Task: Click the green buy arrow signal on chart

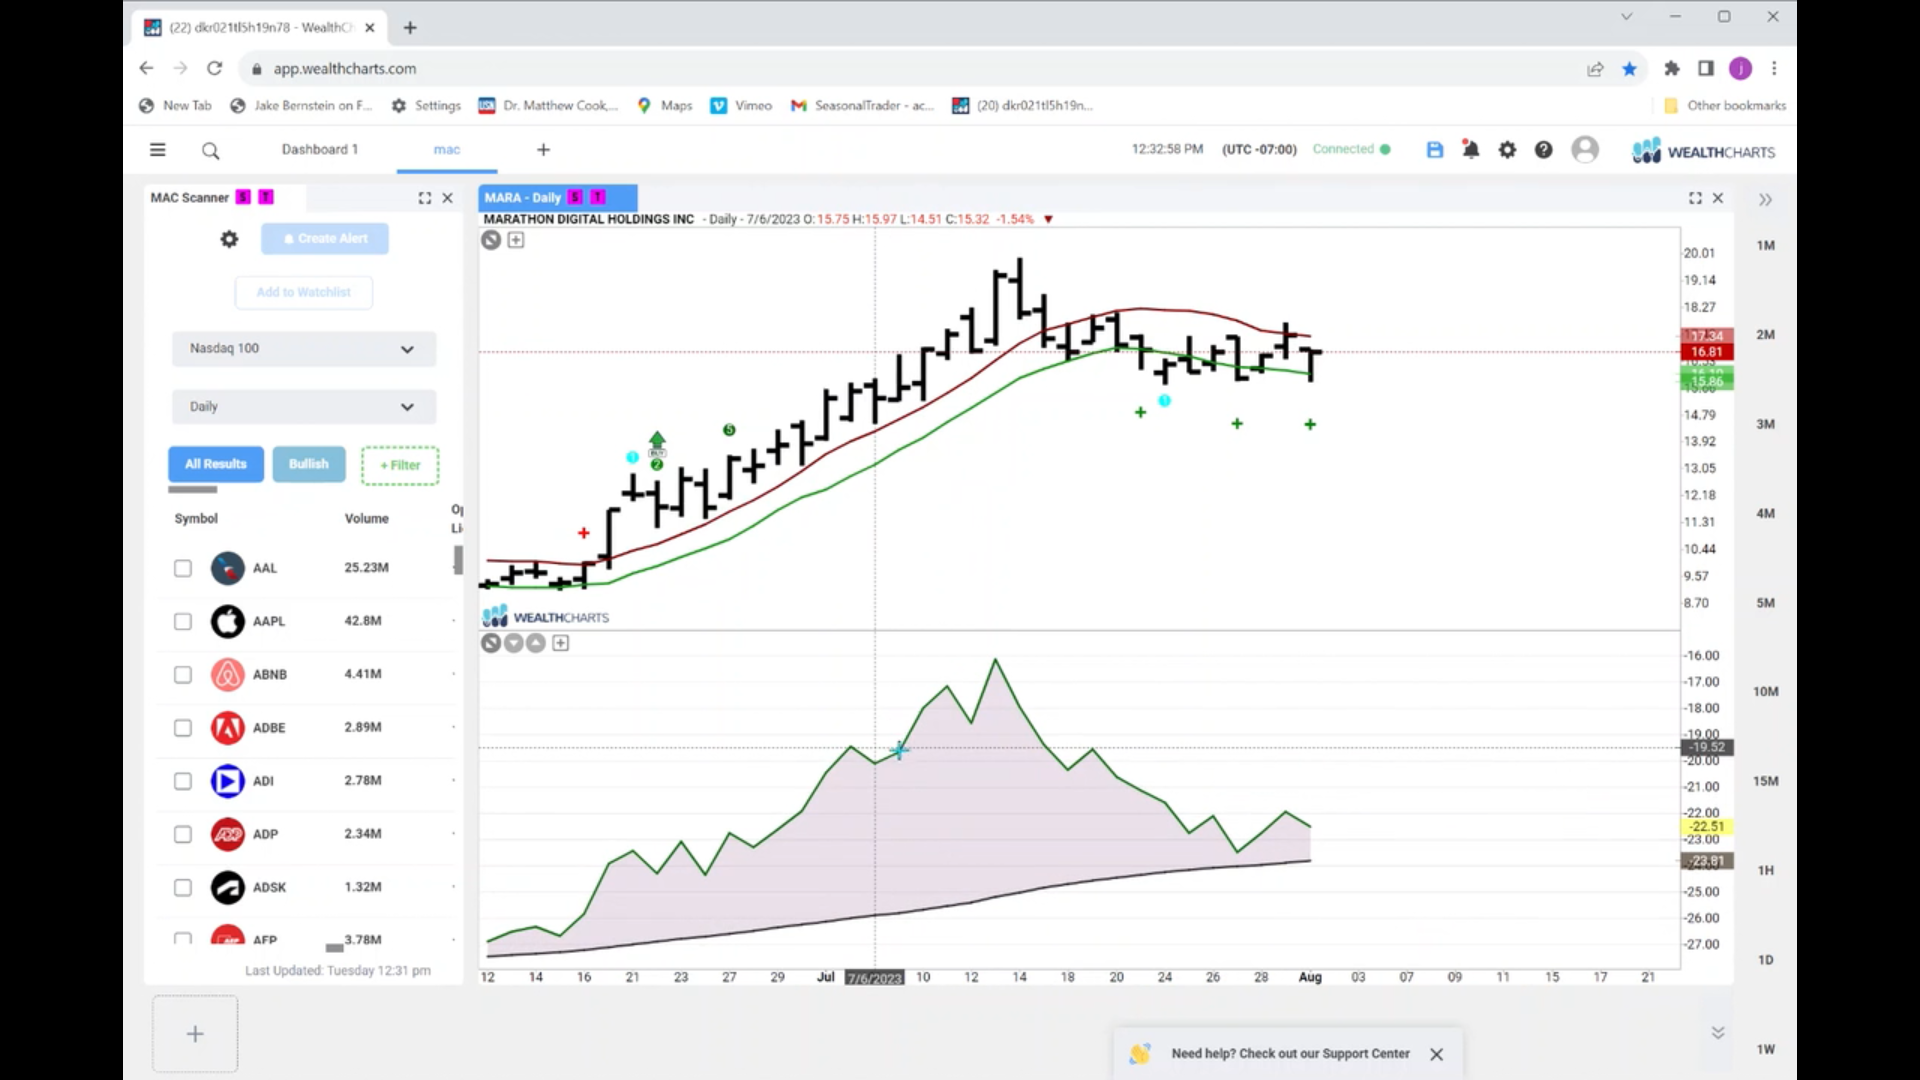Action: (657, 440)
